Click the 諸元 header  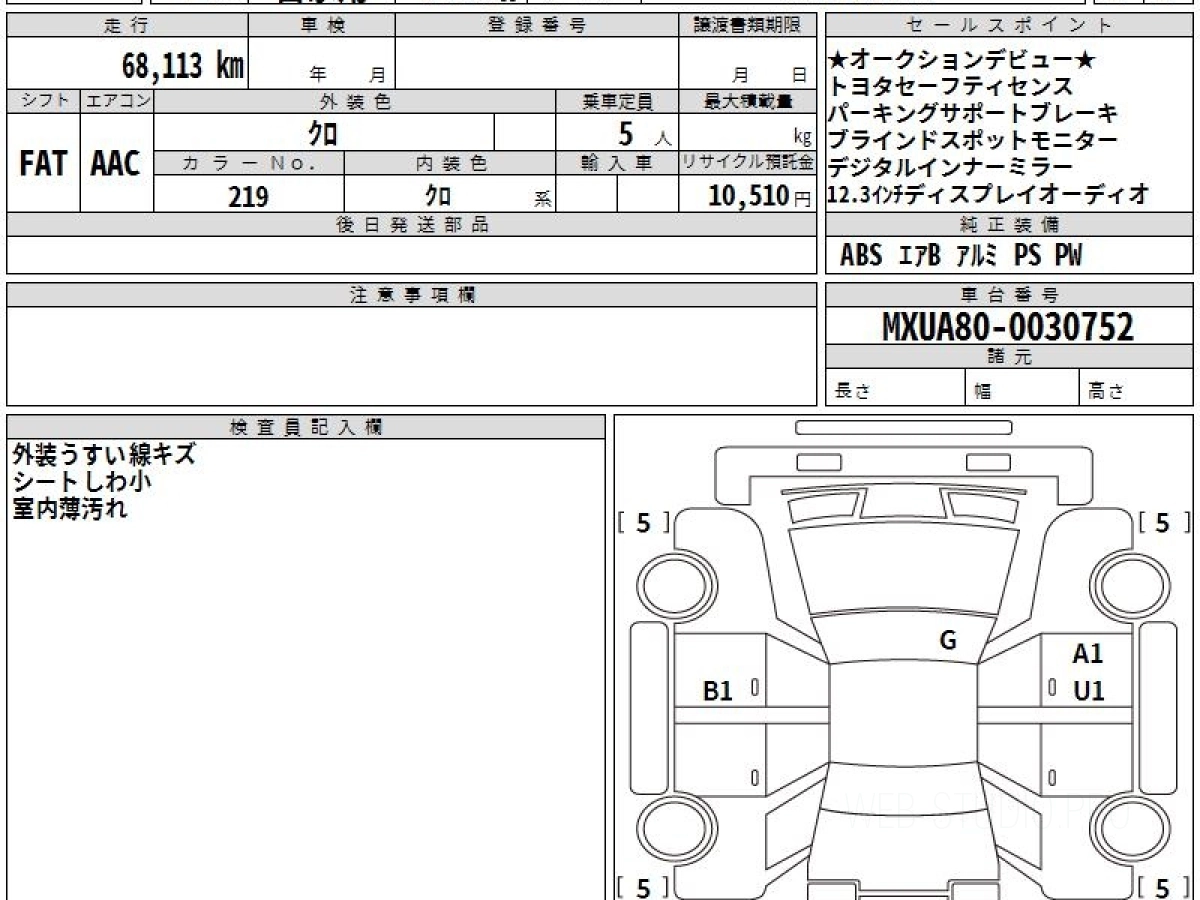(x=1010, y=357)
